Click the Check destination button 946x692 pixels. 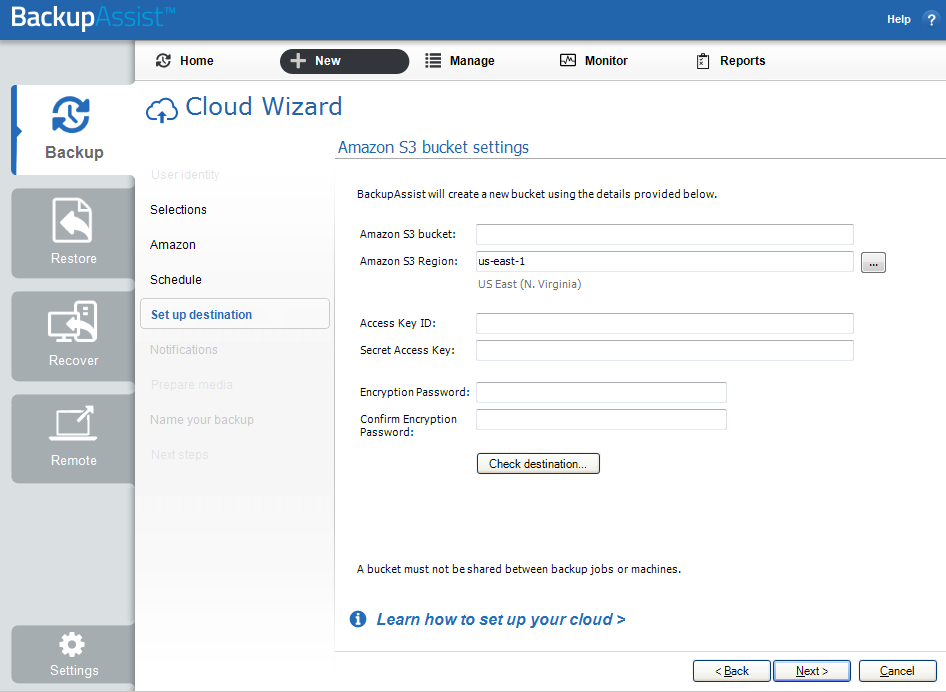(538, 464)
